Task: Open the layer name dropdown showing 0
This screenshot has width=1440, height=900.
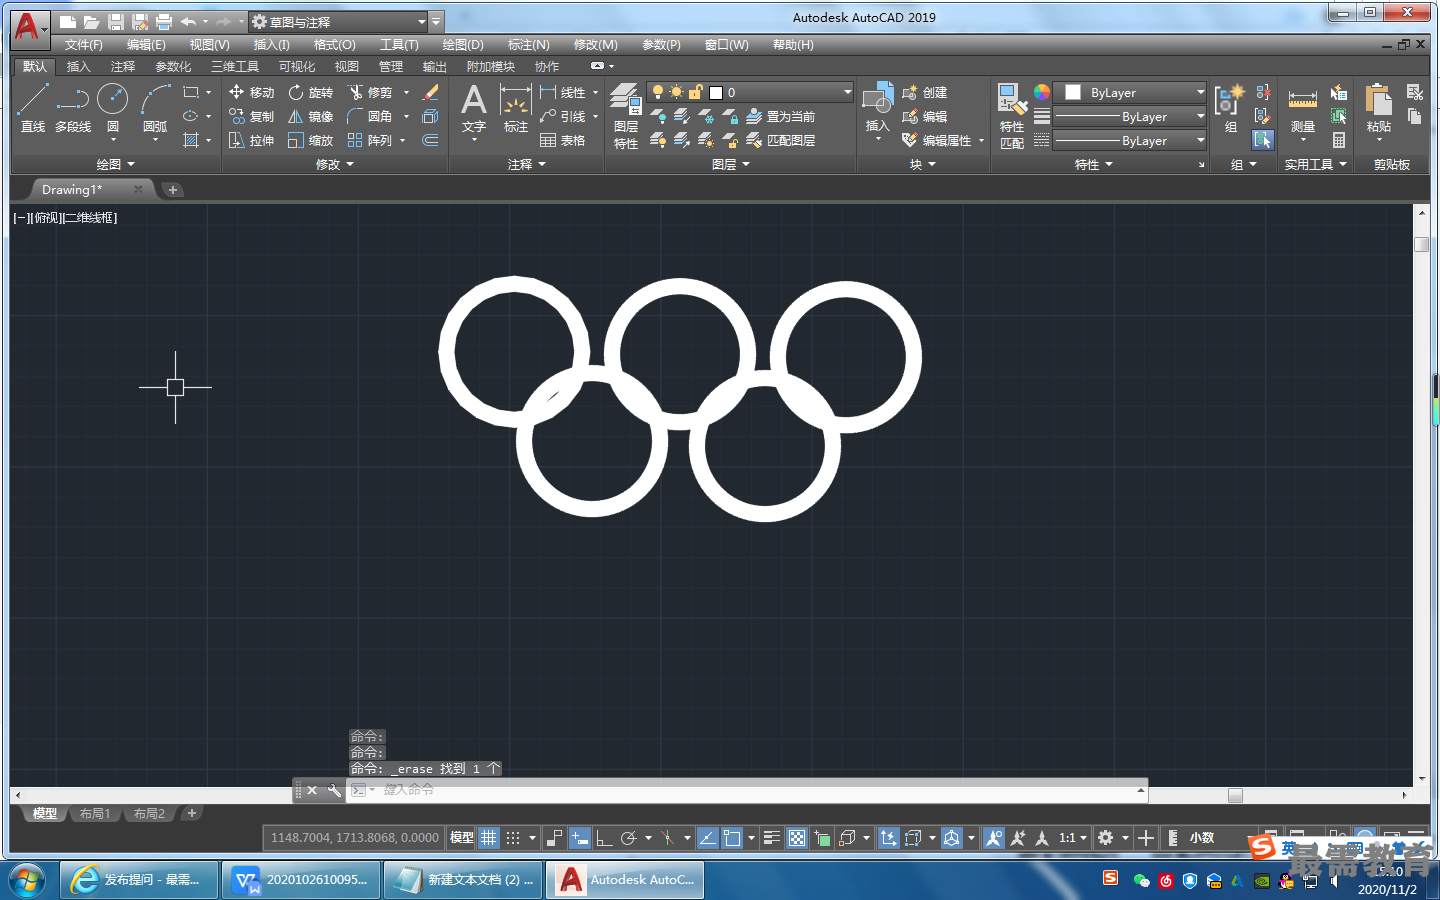Action: pos(750,92)
